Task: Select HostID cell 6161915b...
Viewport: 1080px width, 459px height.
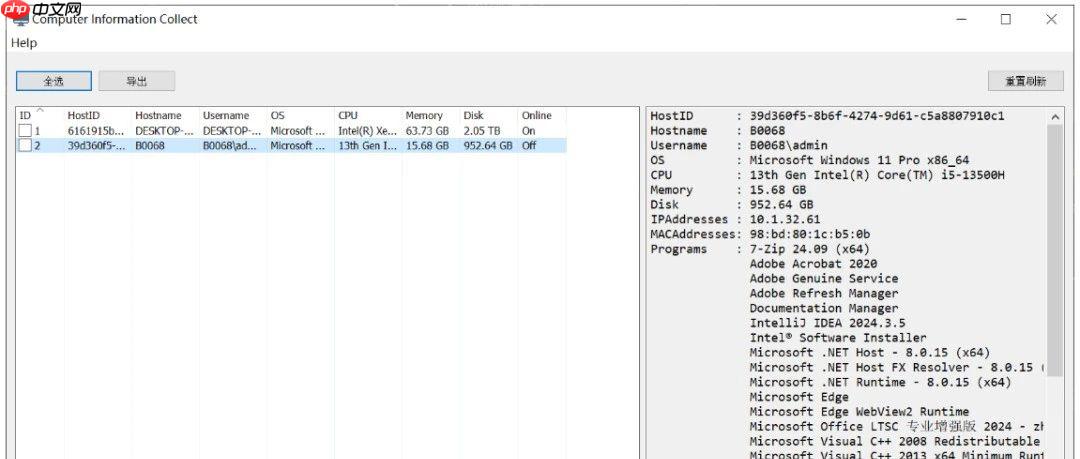Action: [x=96, y=130]
